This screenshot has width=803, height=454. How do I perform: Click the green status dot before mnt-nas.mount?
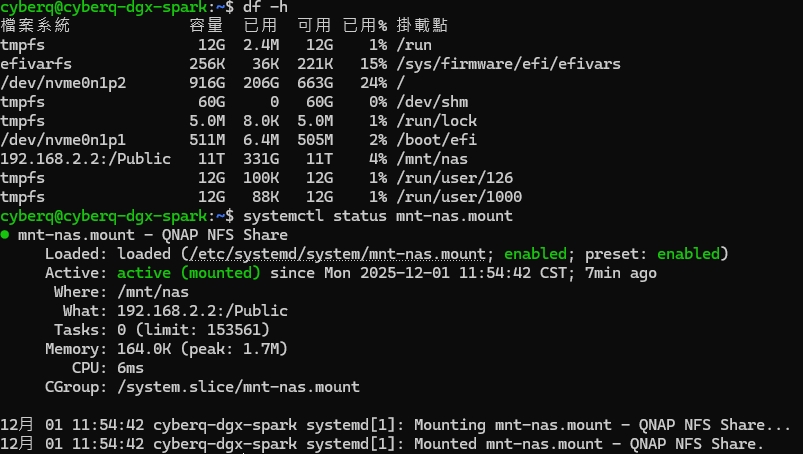pyautogui.click(x=6, y=235)
